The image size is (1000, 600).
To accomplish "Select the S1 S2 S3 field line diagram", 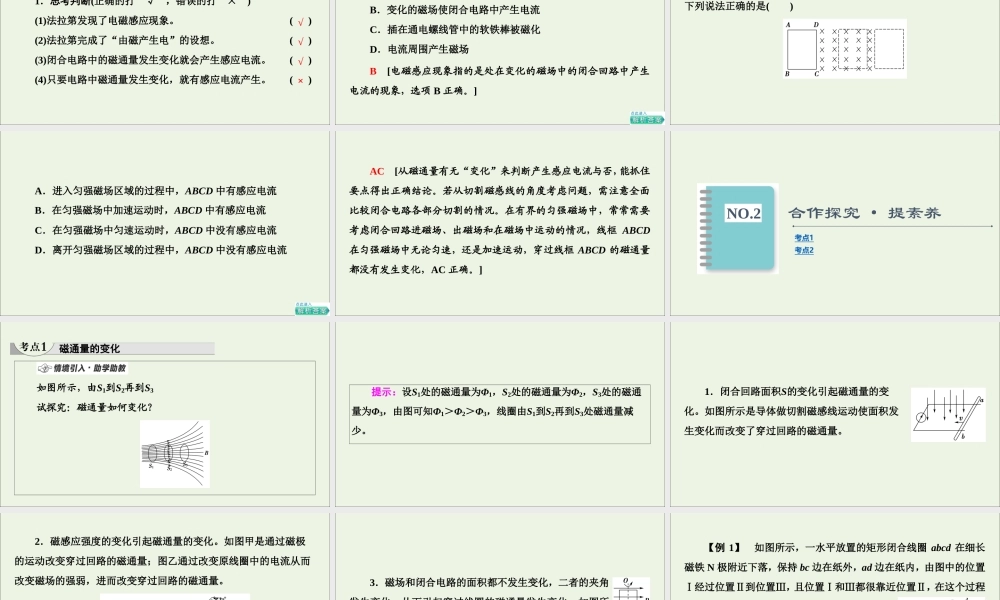I will 175,454.
